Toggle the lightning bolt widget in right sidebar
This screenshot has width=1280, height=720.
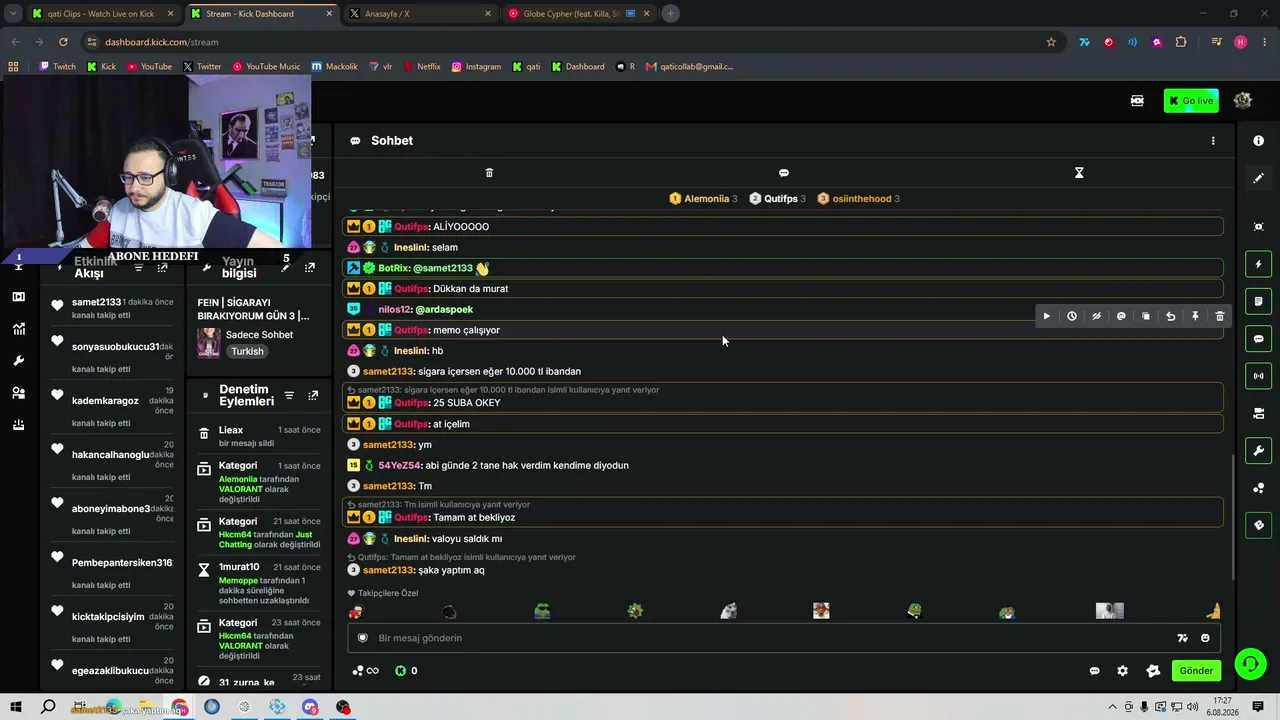1258,264
